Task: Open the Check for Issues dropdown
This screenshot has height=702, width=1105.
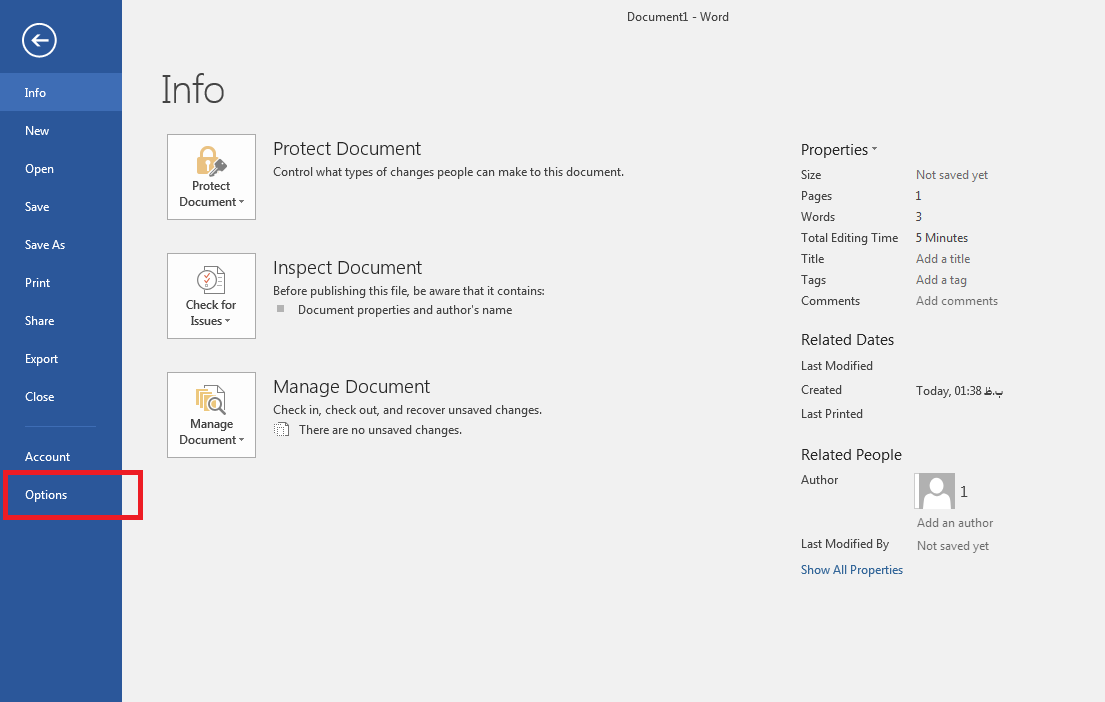Action: click(x=211, y=296)
